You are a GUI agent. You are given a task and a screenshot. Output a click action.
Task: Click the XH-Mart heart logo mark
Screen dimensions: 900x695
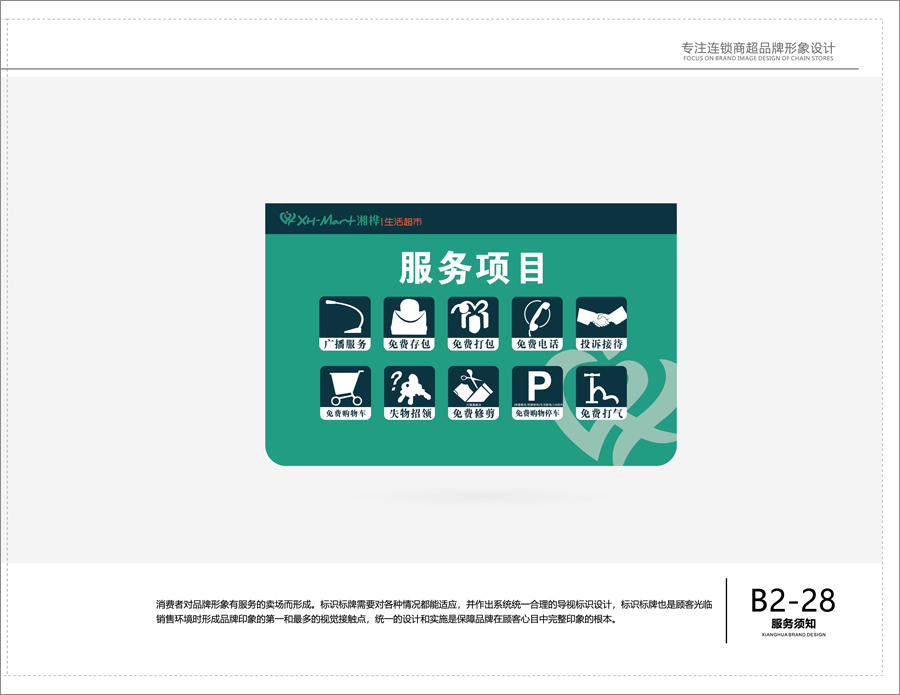(288, 219)
